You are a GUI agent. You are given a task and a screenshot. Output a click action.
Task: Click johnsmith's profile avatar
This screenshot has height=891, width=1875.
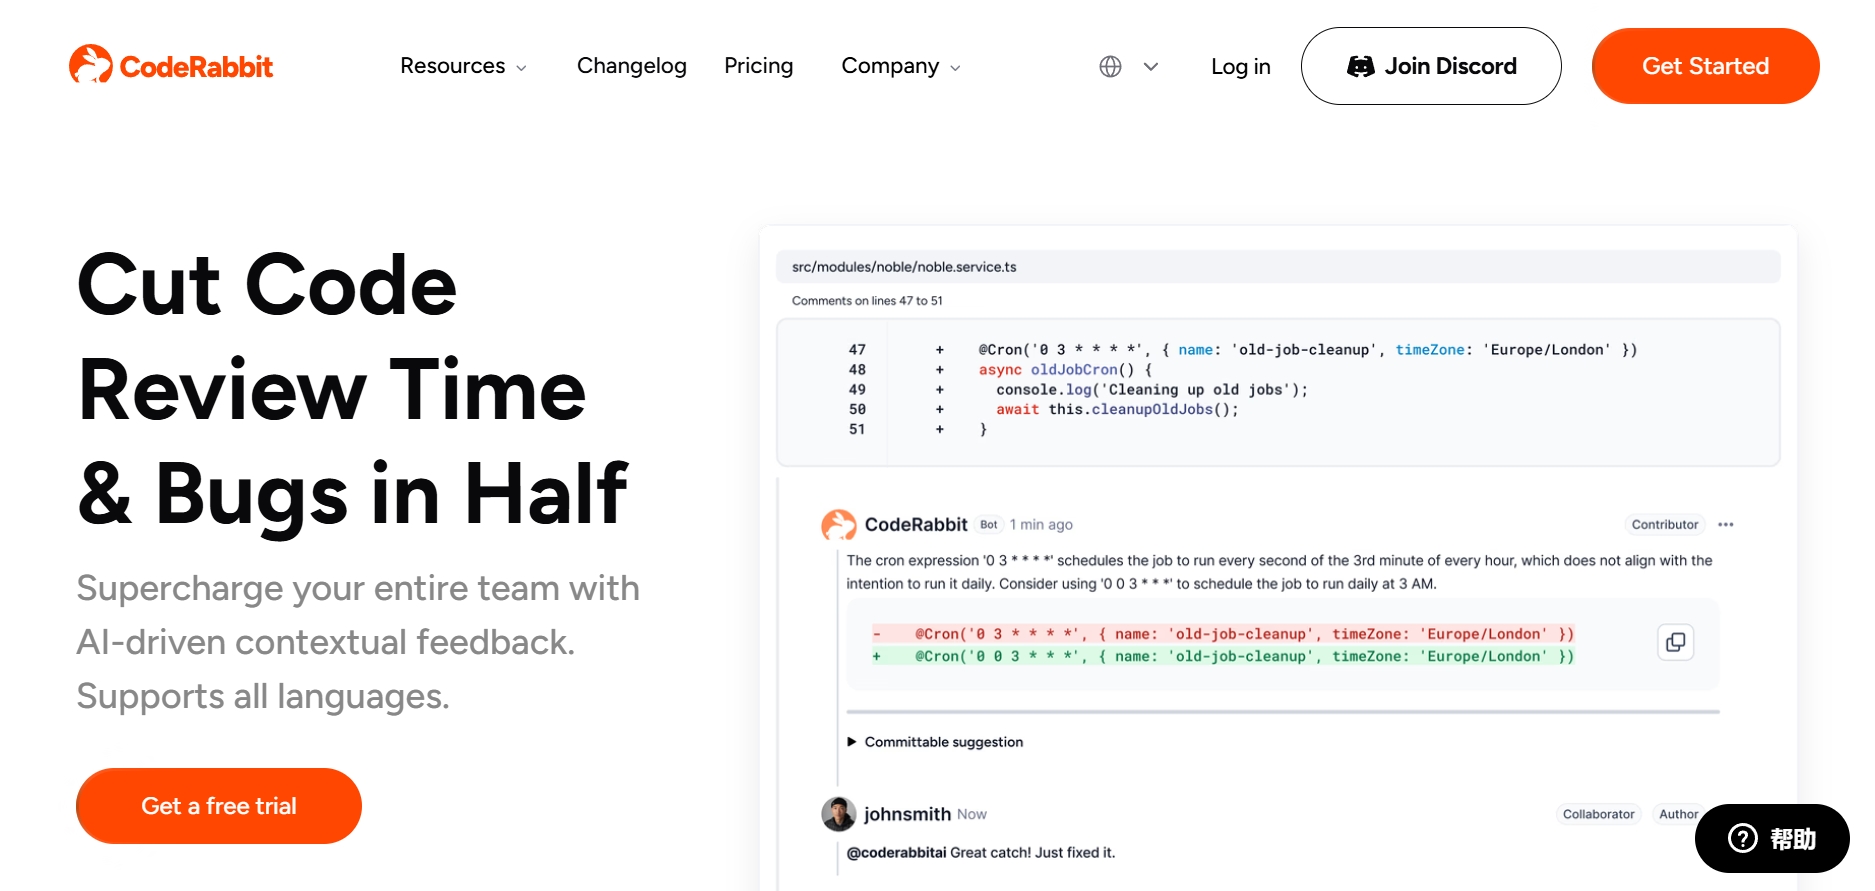coord(838,814)
